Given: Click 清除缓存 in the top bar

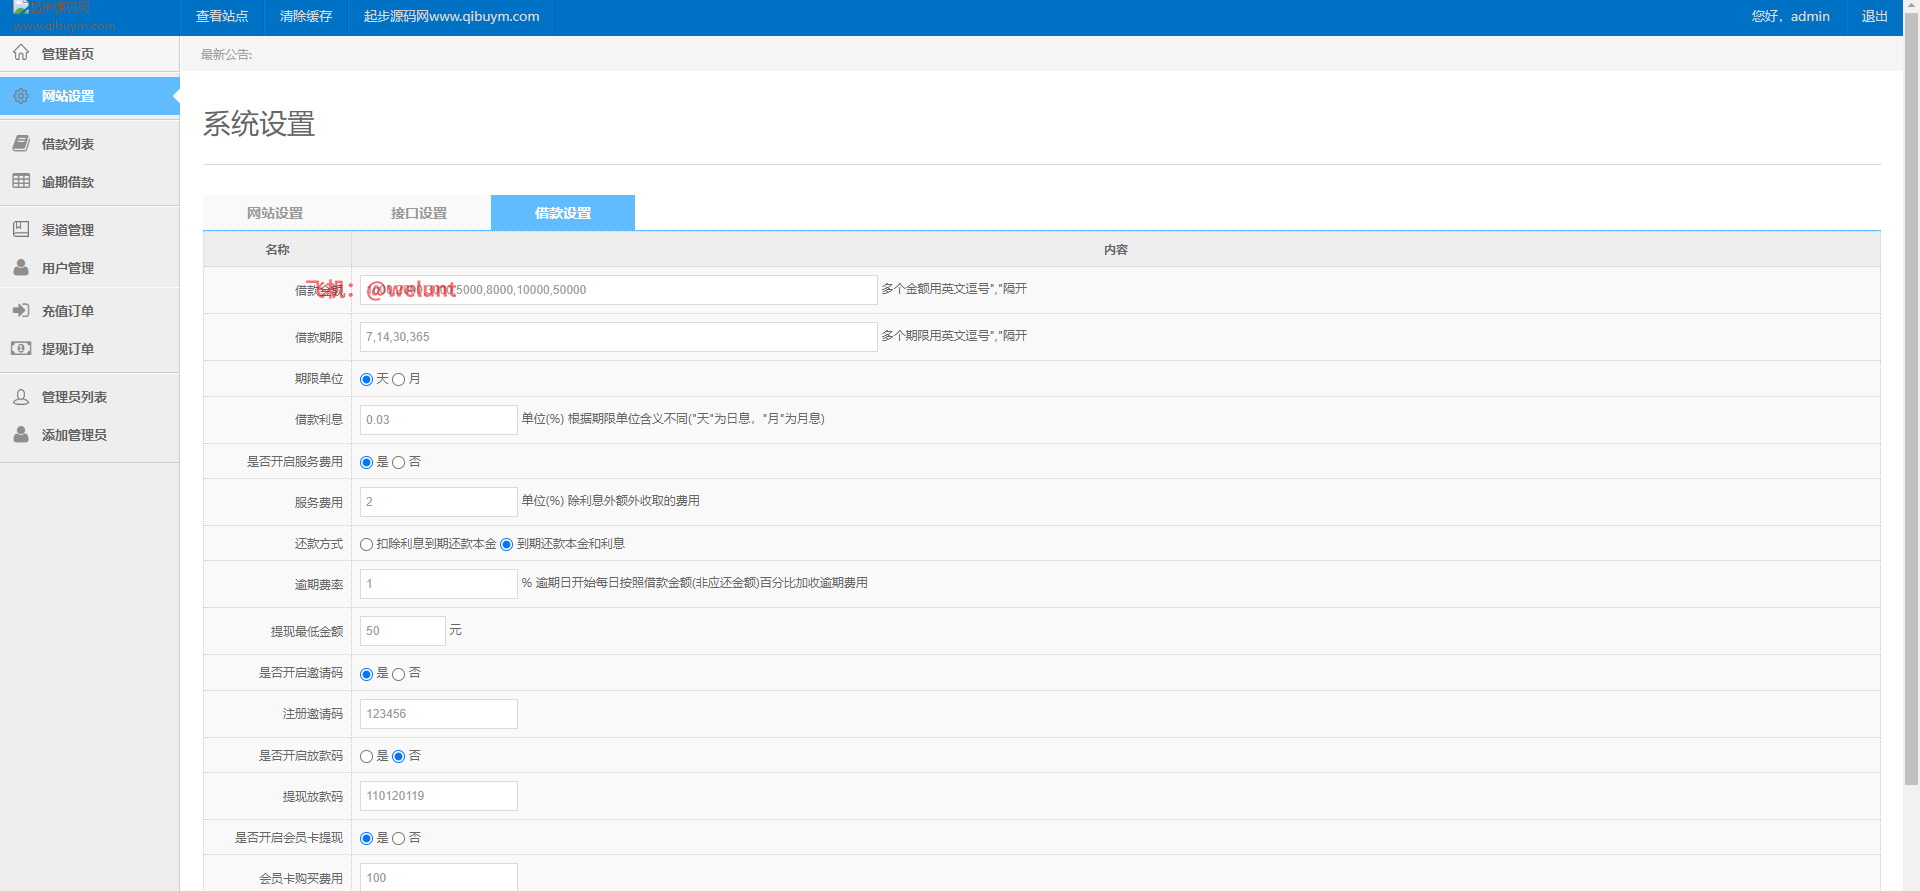Looking at the screenshot, I should (306, 17).
